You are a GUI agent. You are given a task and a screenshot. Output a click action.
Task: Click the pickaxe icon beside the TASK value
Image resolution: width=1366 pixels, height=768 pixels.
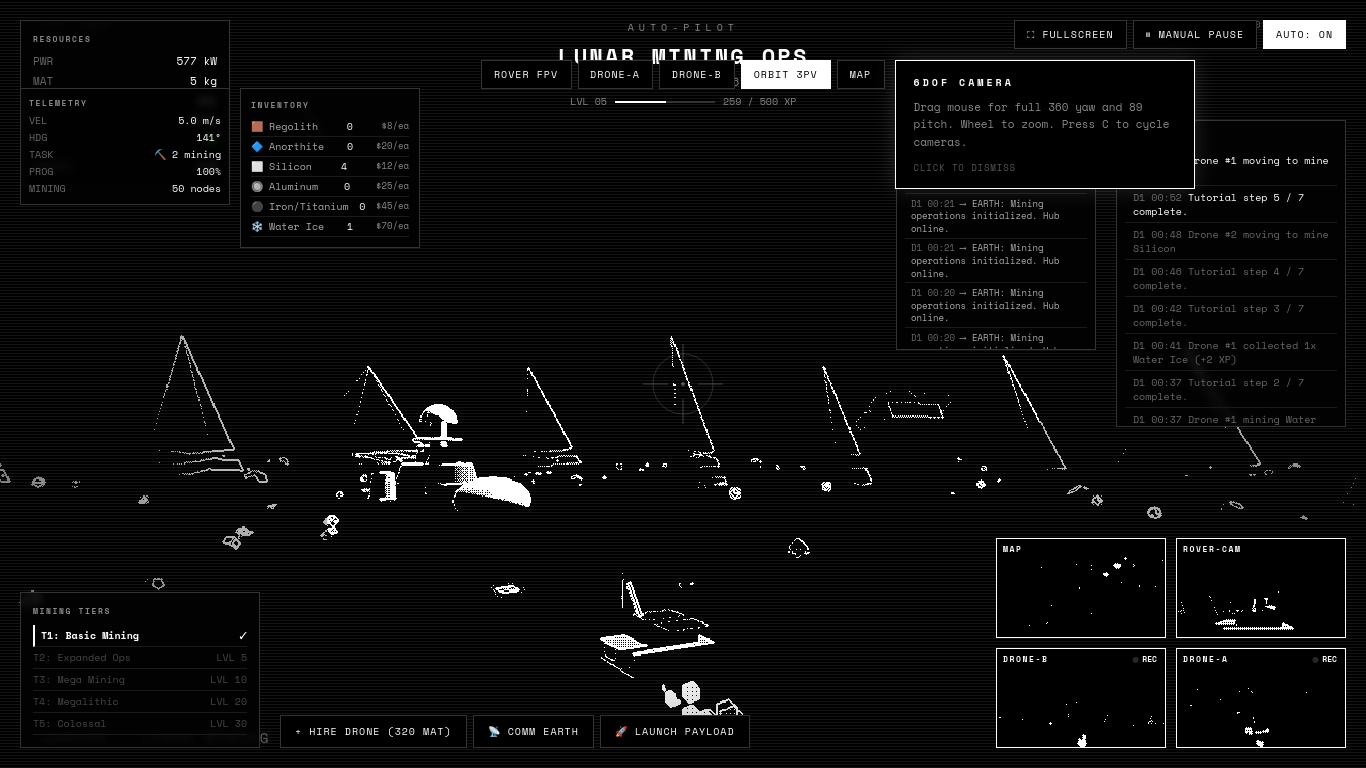[160, 155]
